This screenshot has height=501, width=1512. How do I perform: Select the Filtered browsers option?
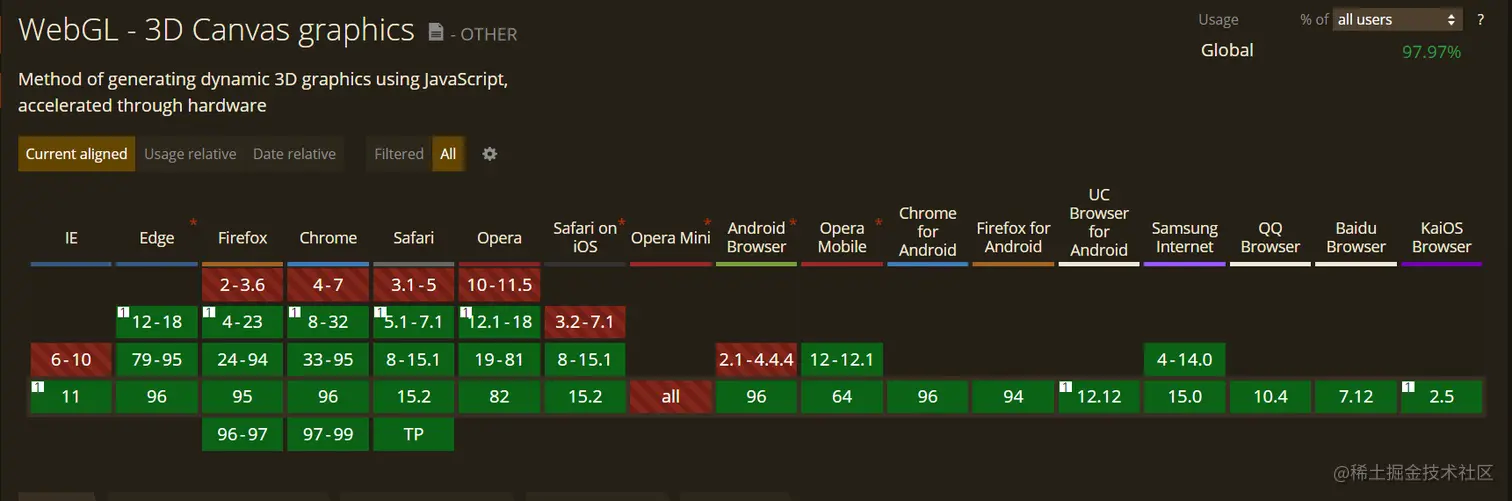tap(399, 154)
